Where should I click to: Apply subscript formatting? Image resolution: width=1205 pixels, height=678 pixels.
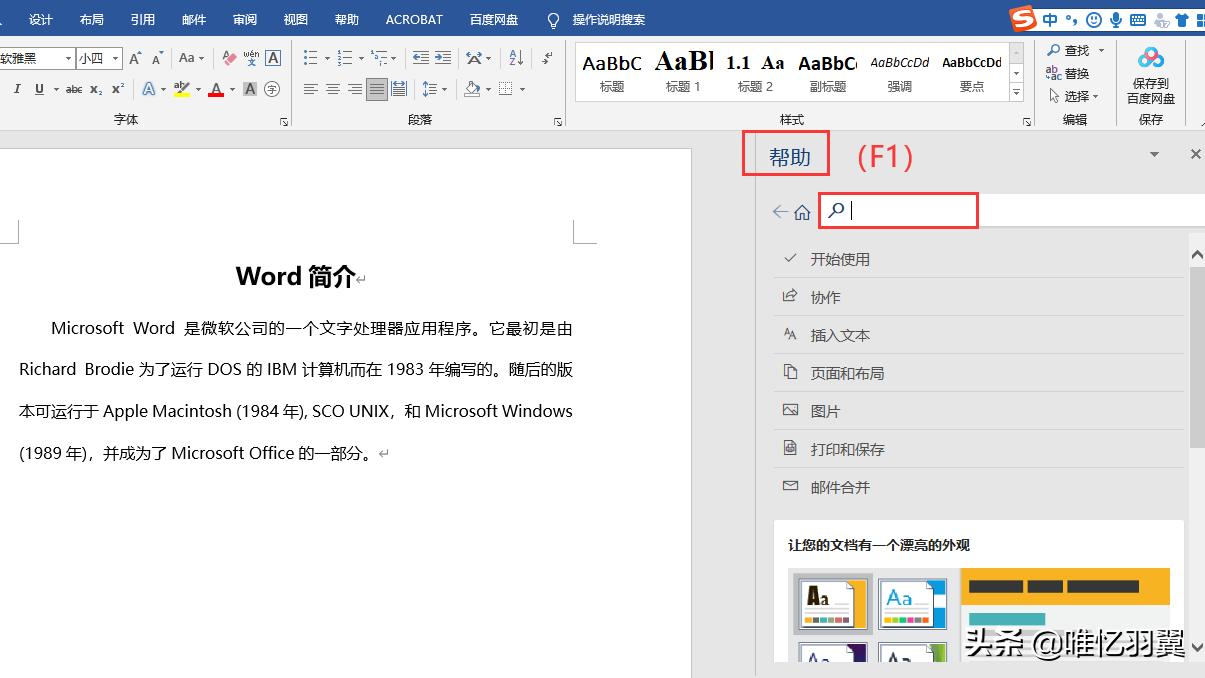(x=95, y=90)
